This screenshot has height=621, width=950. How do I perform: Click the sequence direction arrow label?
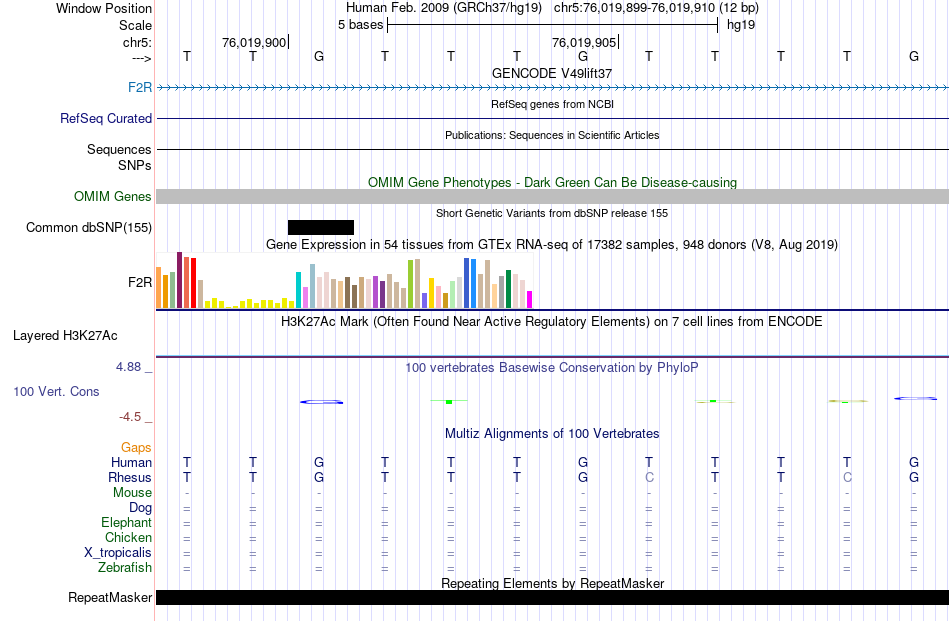tap(142, 58)
